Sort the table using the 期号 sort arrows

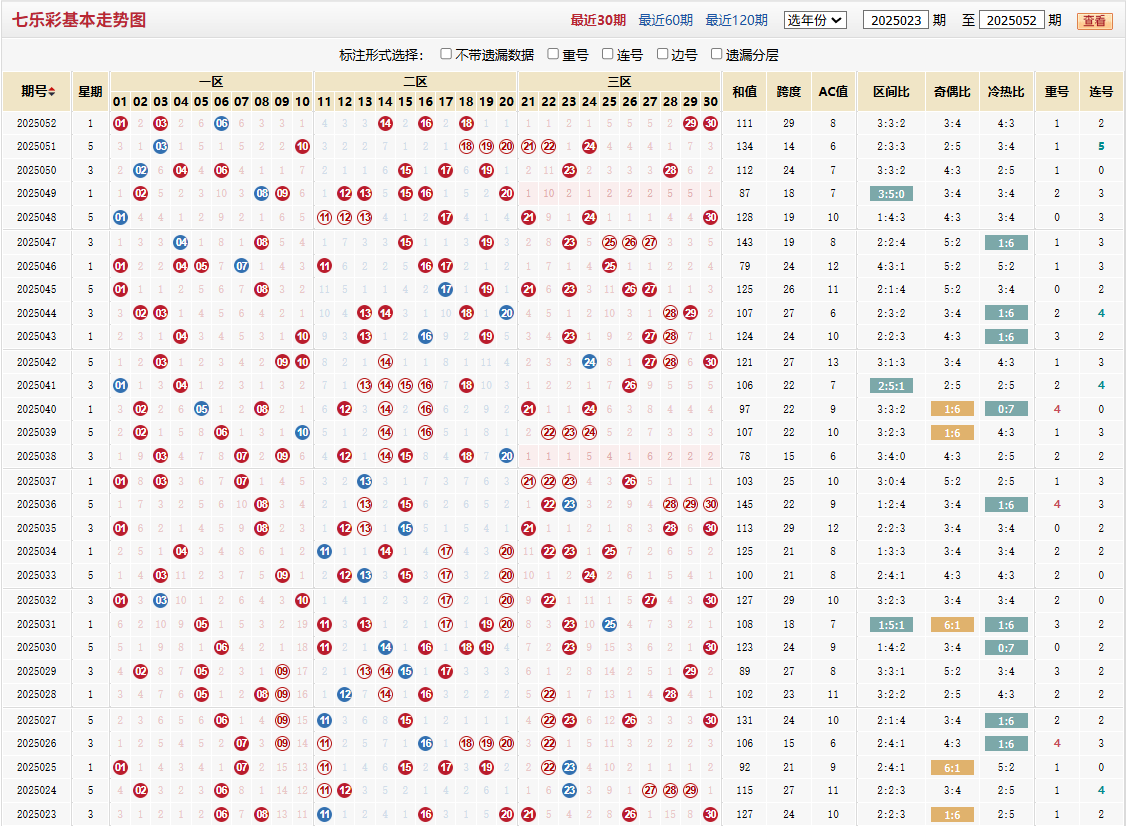[52, 92]
